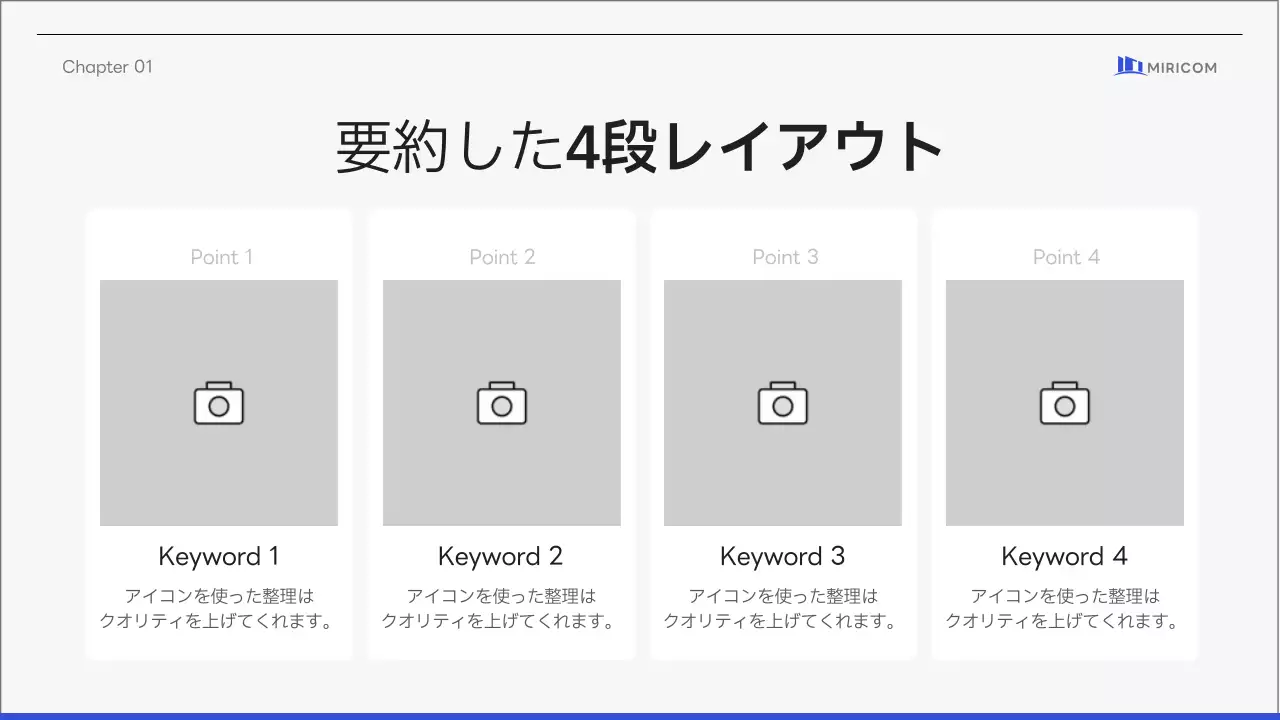Image resolution: width=1280 pixels, height=720 pixels.
Task: Click the camera icon in Point 4 card
Action: 1064,403
